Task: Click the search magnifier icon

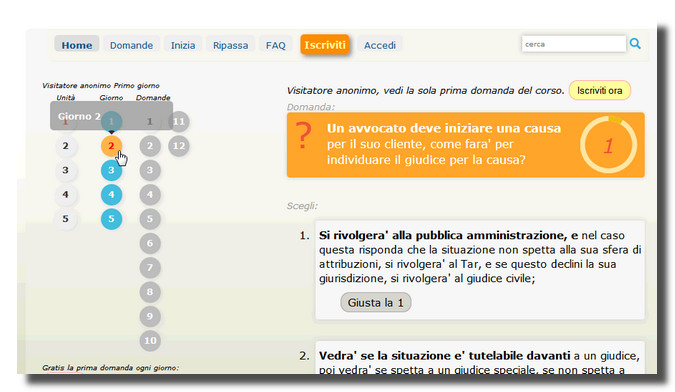Action: [635, 43]
